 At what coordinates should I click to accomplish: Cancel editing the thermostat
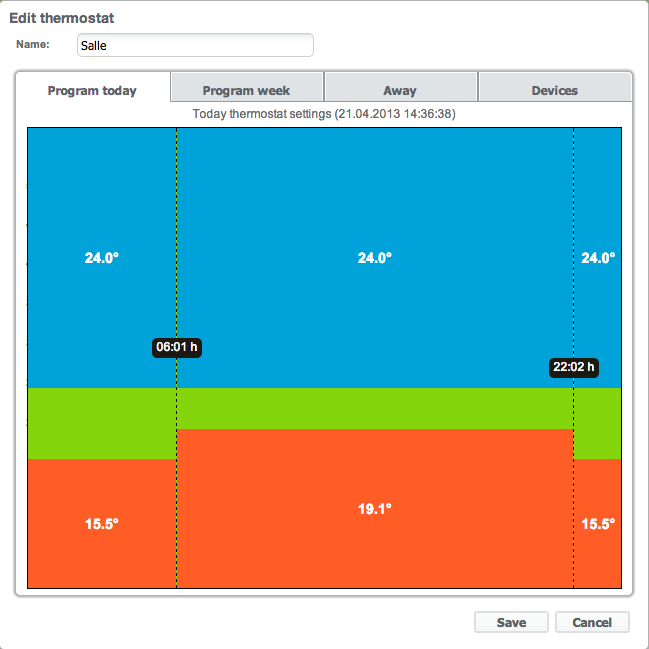pos(591,622)
